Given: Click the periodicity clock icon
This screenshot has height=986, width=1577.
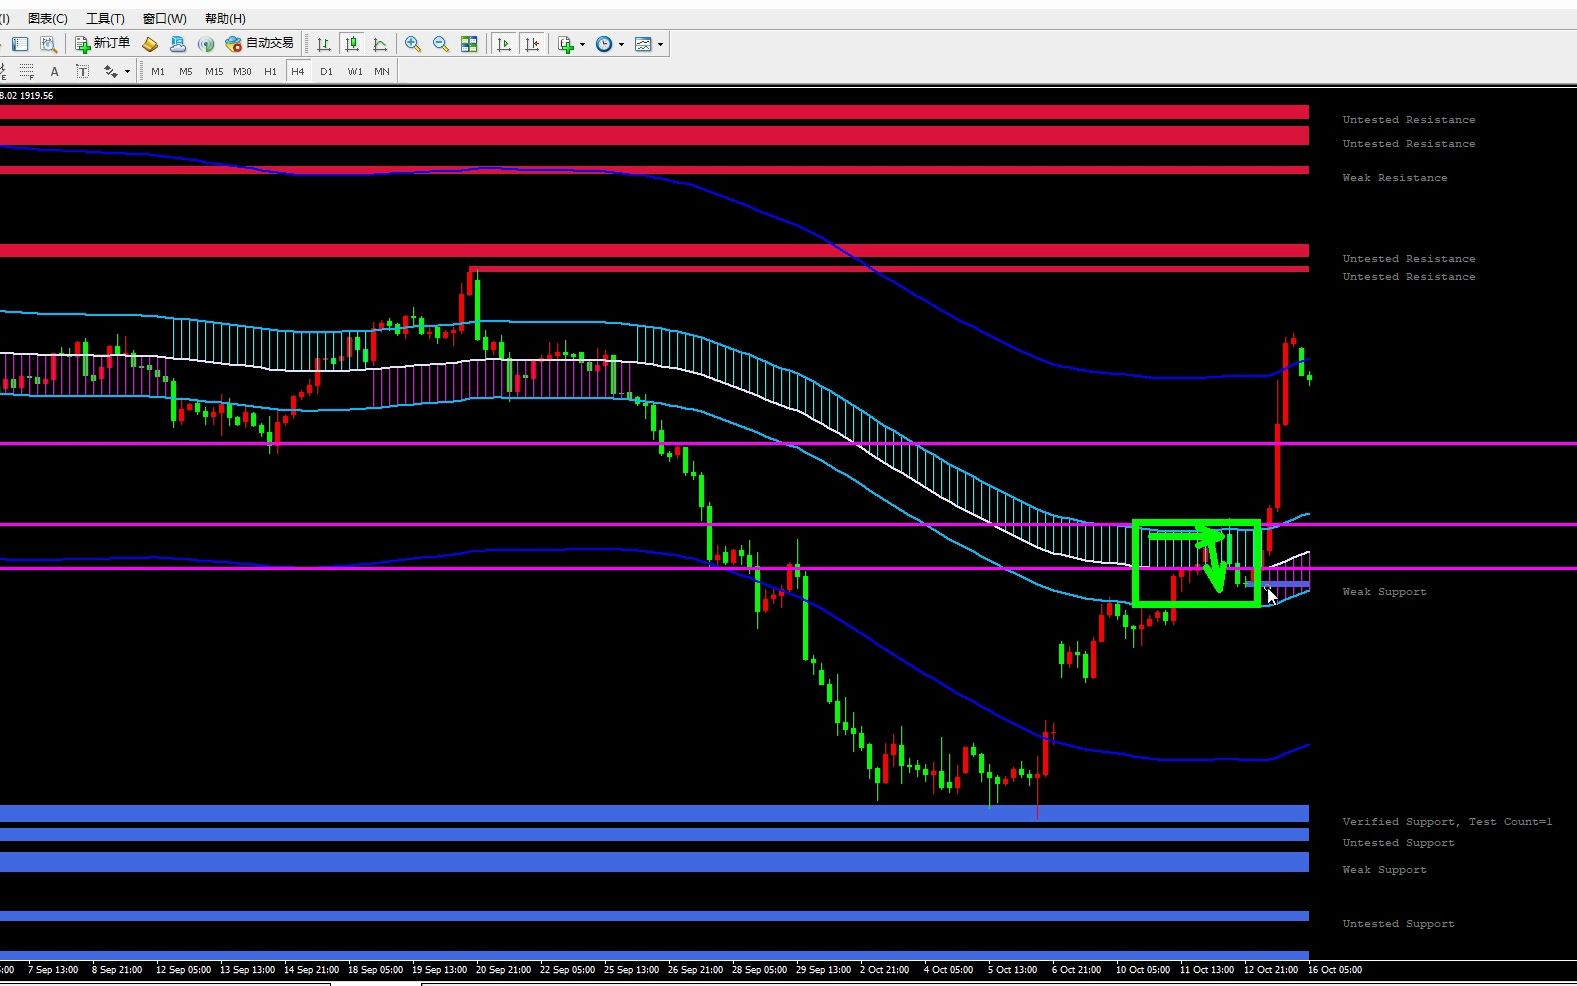Looking at the screenshot, I should tap(604, 44).
